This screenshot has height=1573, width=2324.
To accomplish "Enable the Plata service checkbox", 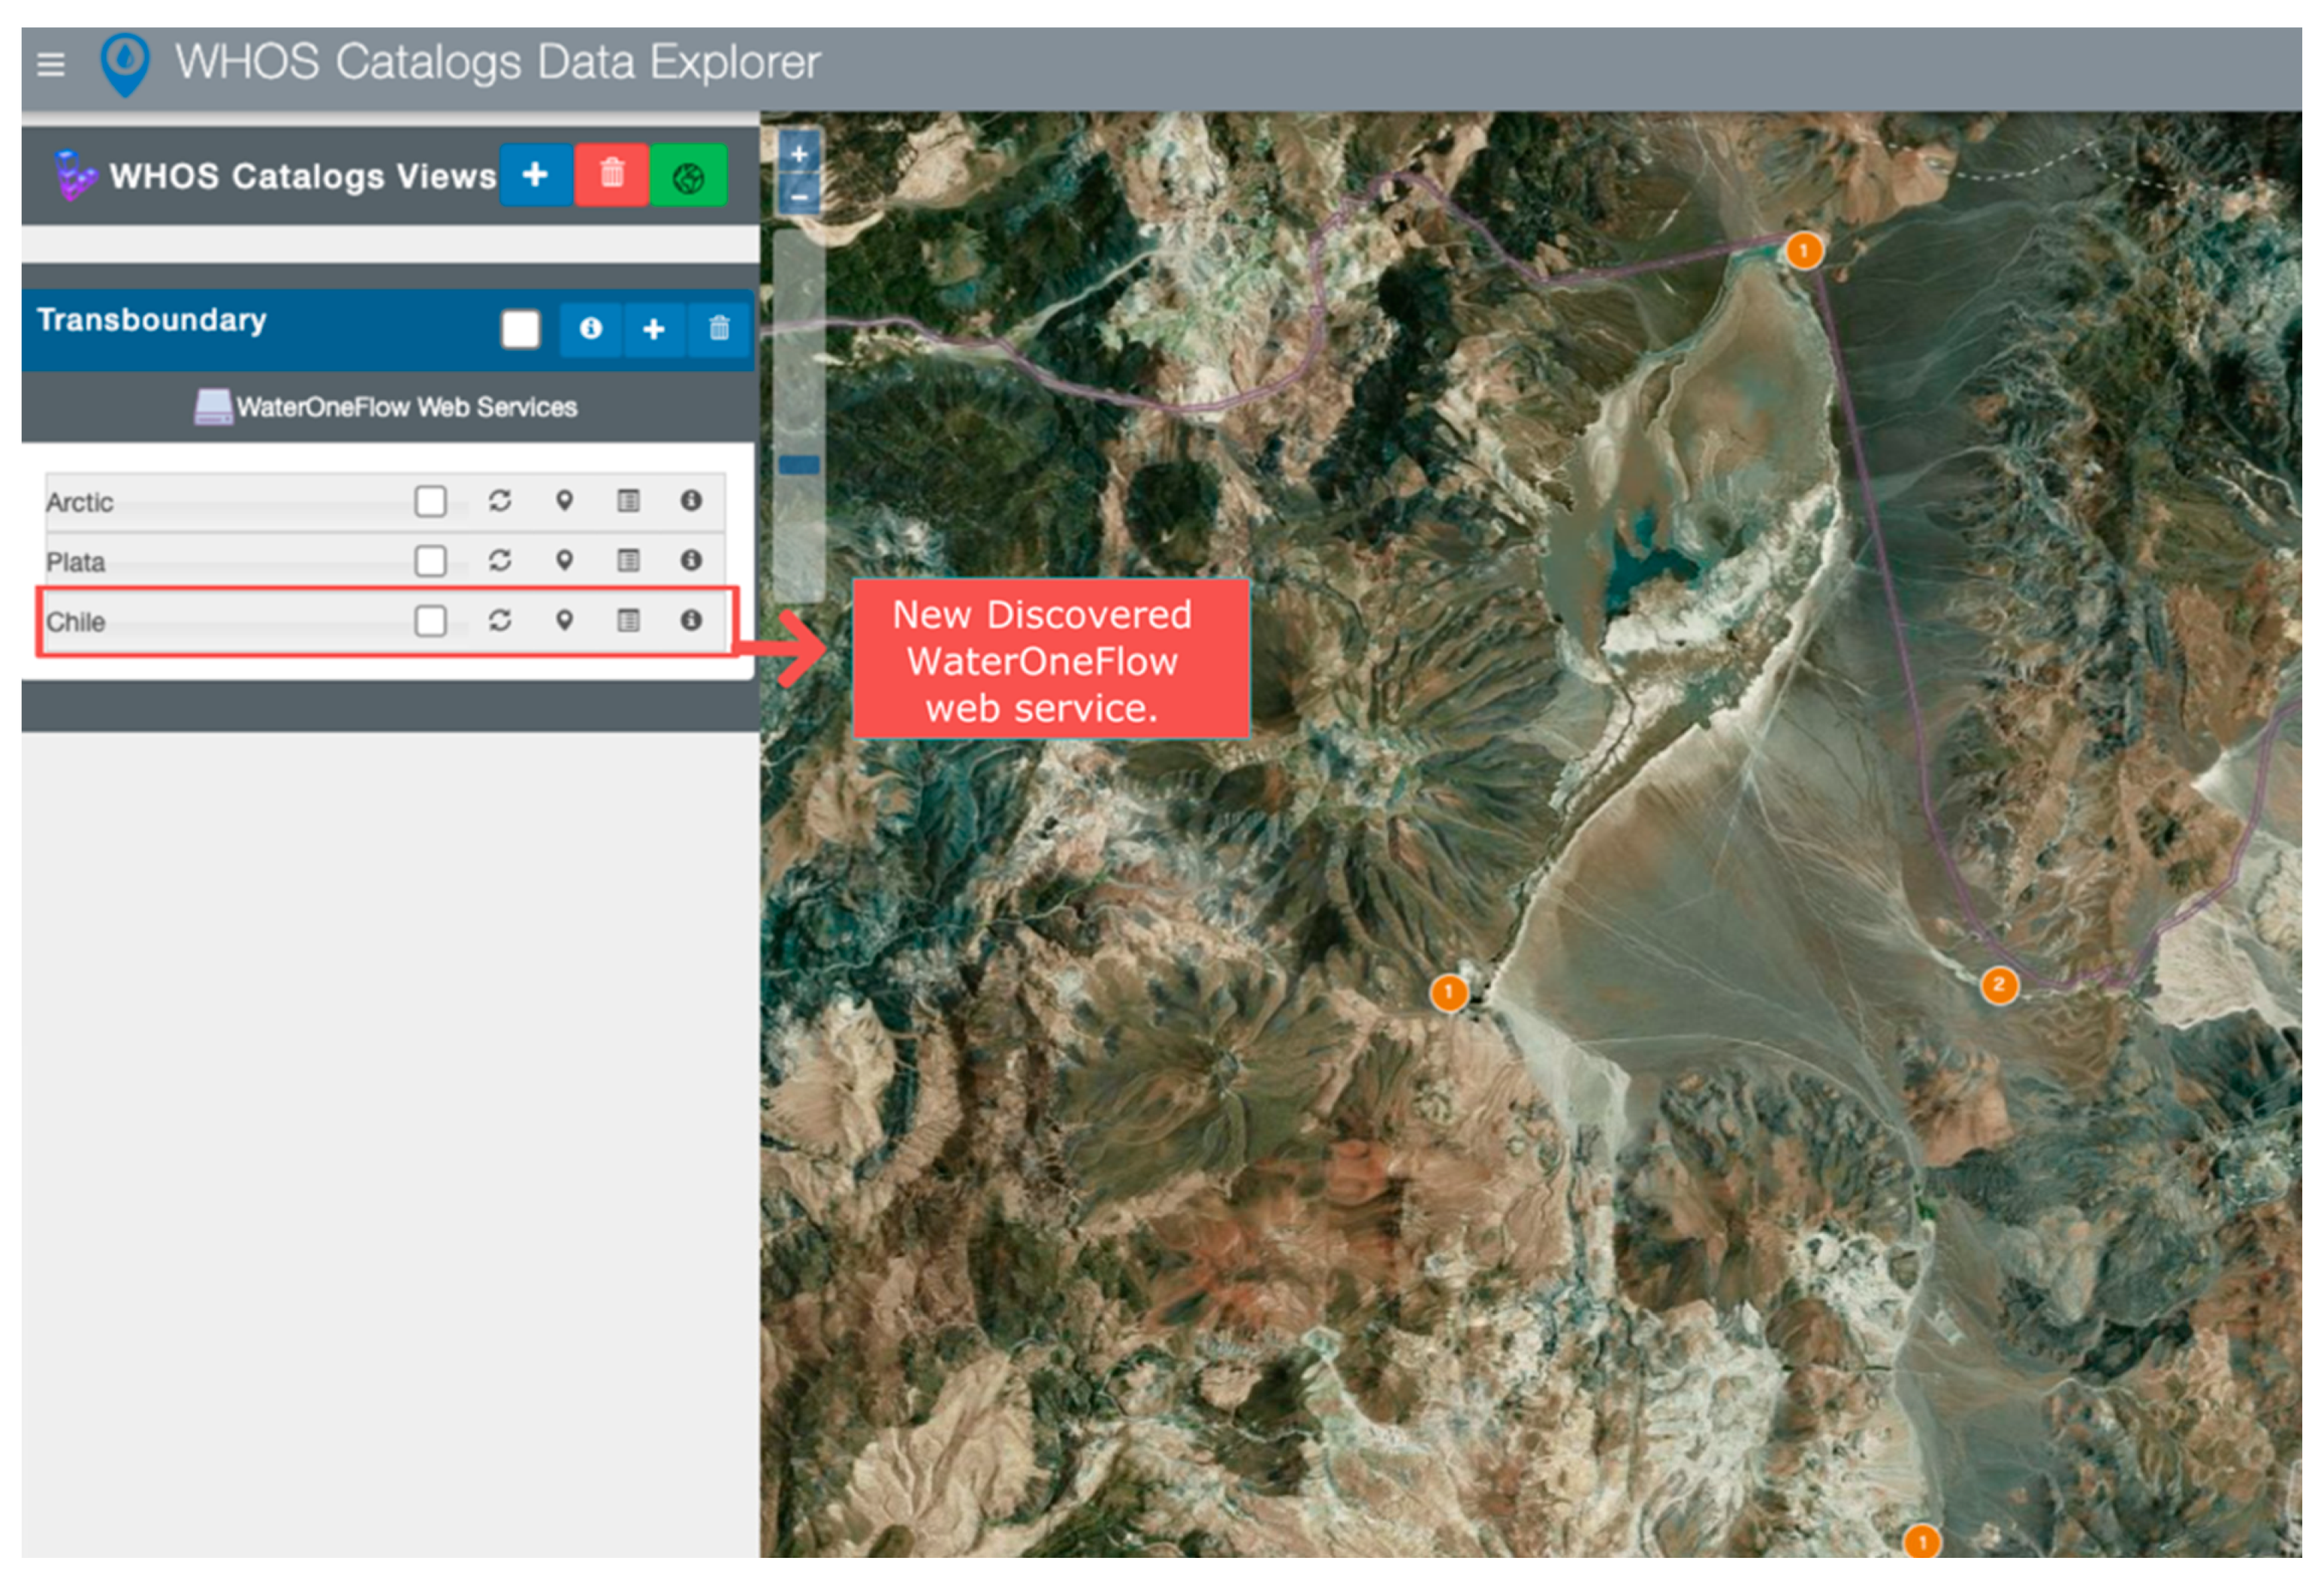I will point(430,561).
